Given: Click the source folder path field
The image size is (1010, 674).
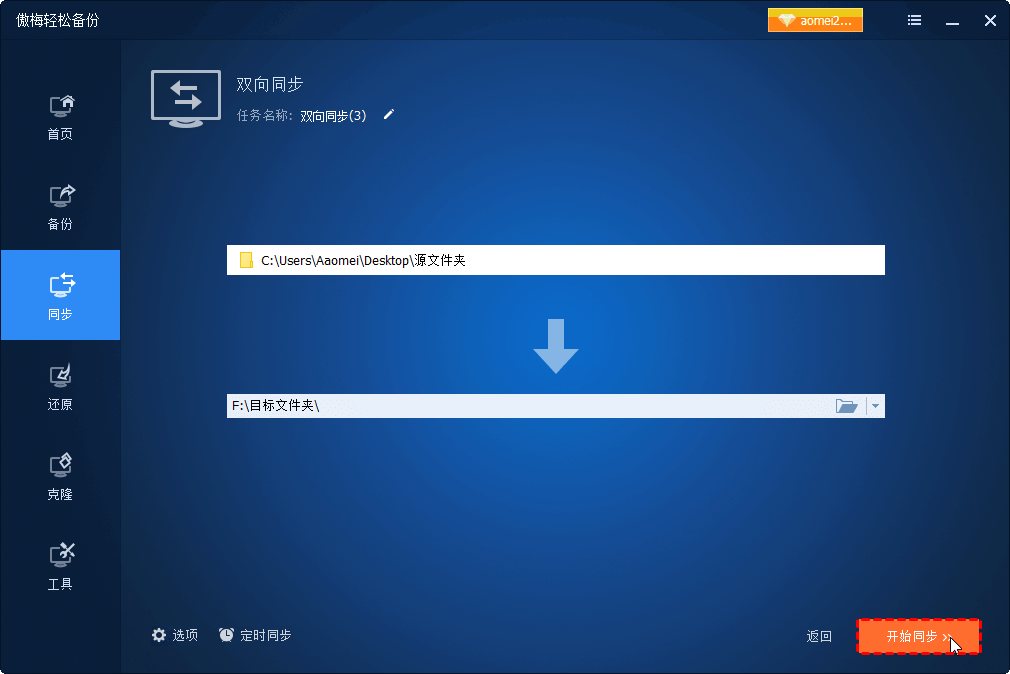Looking at the screenshot, I should 556,260.
